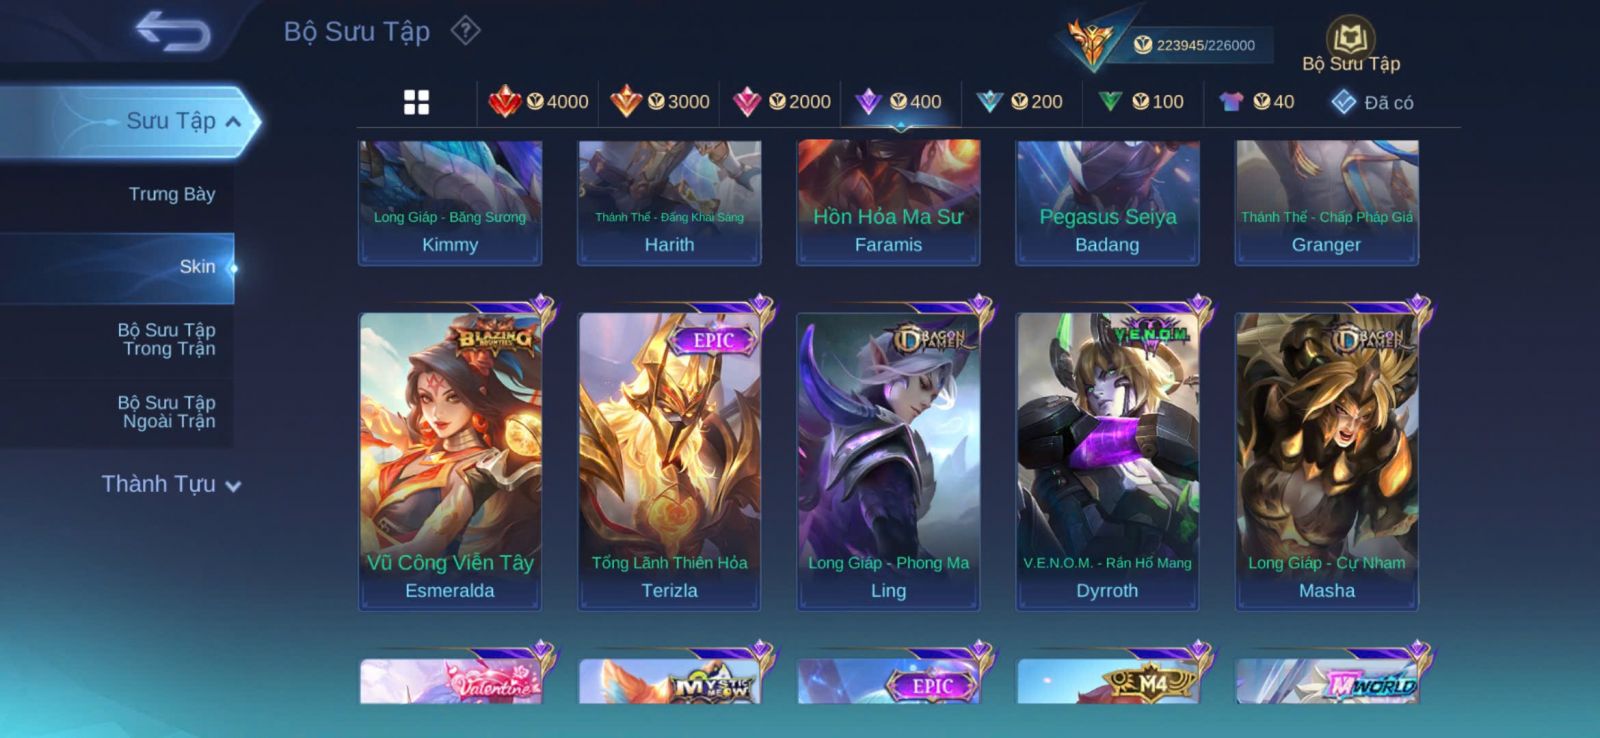Image resolution: width=1600 pixels, height=738 pixels.
Task: Open Esmeralda Vũ Công Viễn Tây skin
Action: coord(450,460)
